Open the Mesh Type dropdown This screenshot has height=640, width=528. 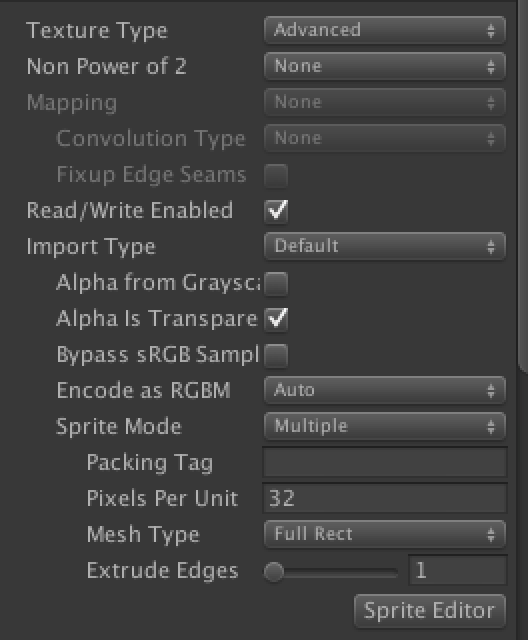pyautogui.click(x=385, y=534)
